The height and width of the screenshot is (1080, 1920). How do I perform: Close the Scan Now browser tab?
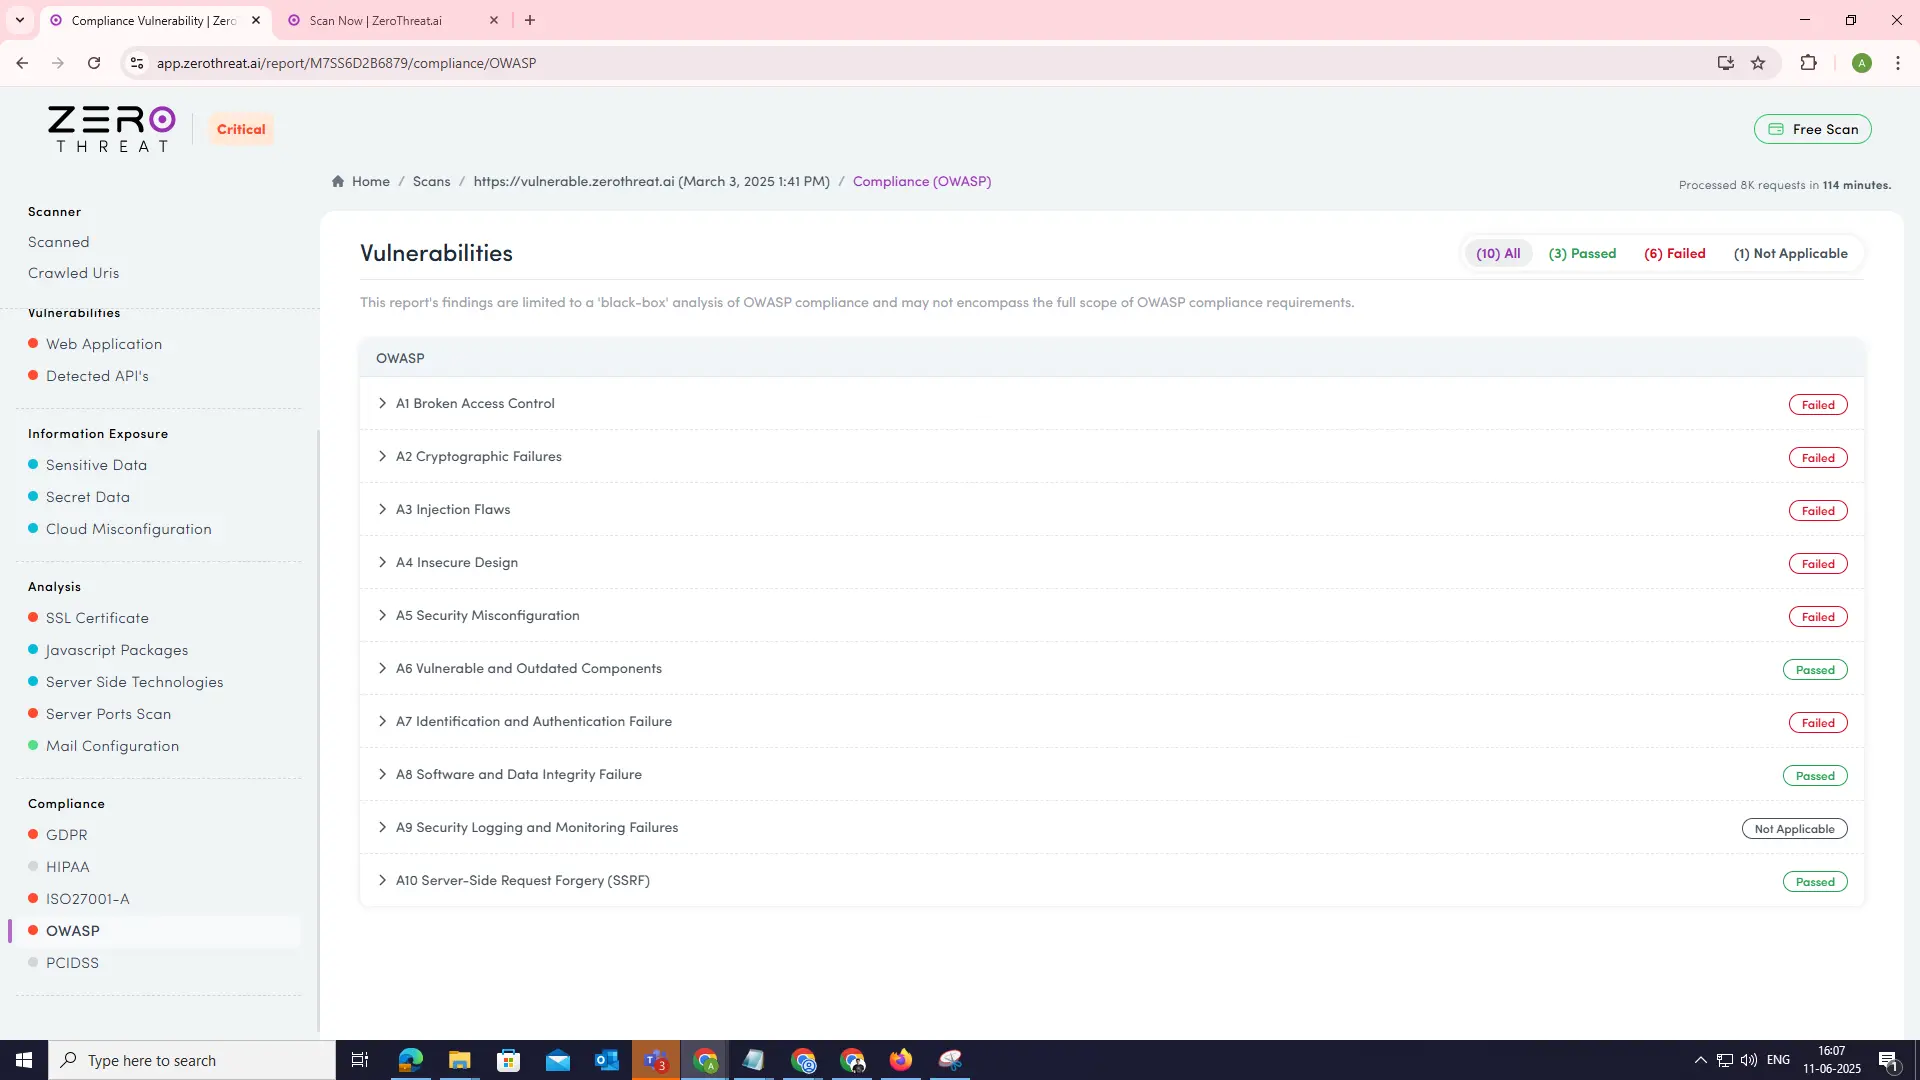point(494,20)
